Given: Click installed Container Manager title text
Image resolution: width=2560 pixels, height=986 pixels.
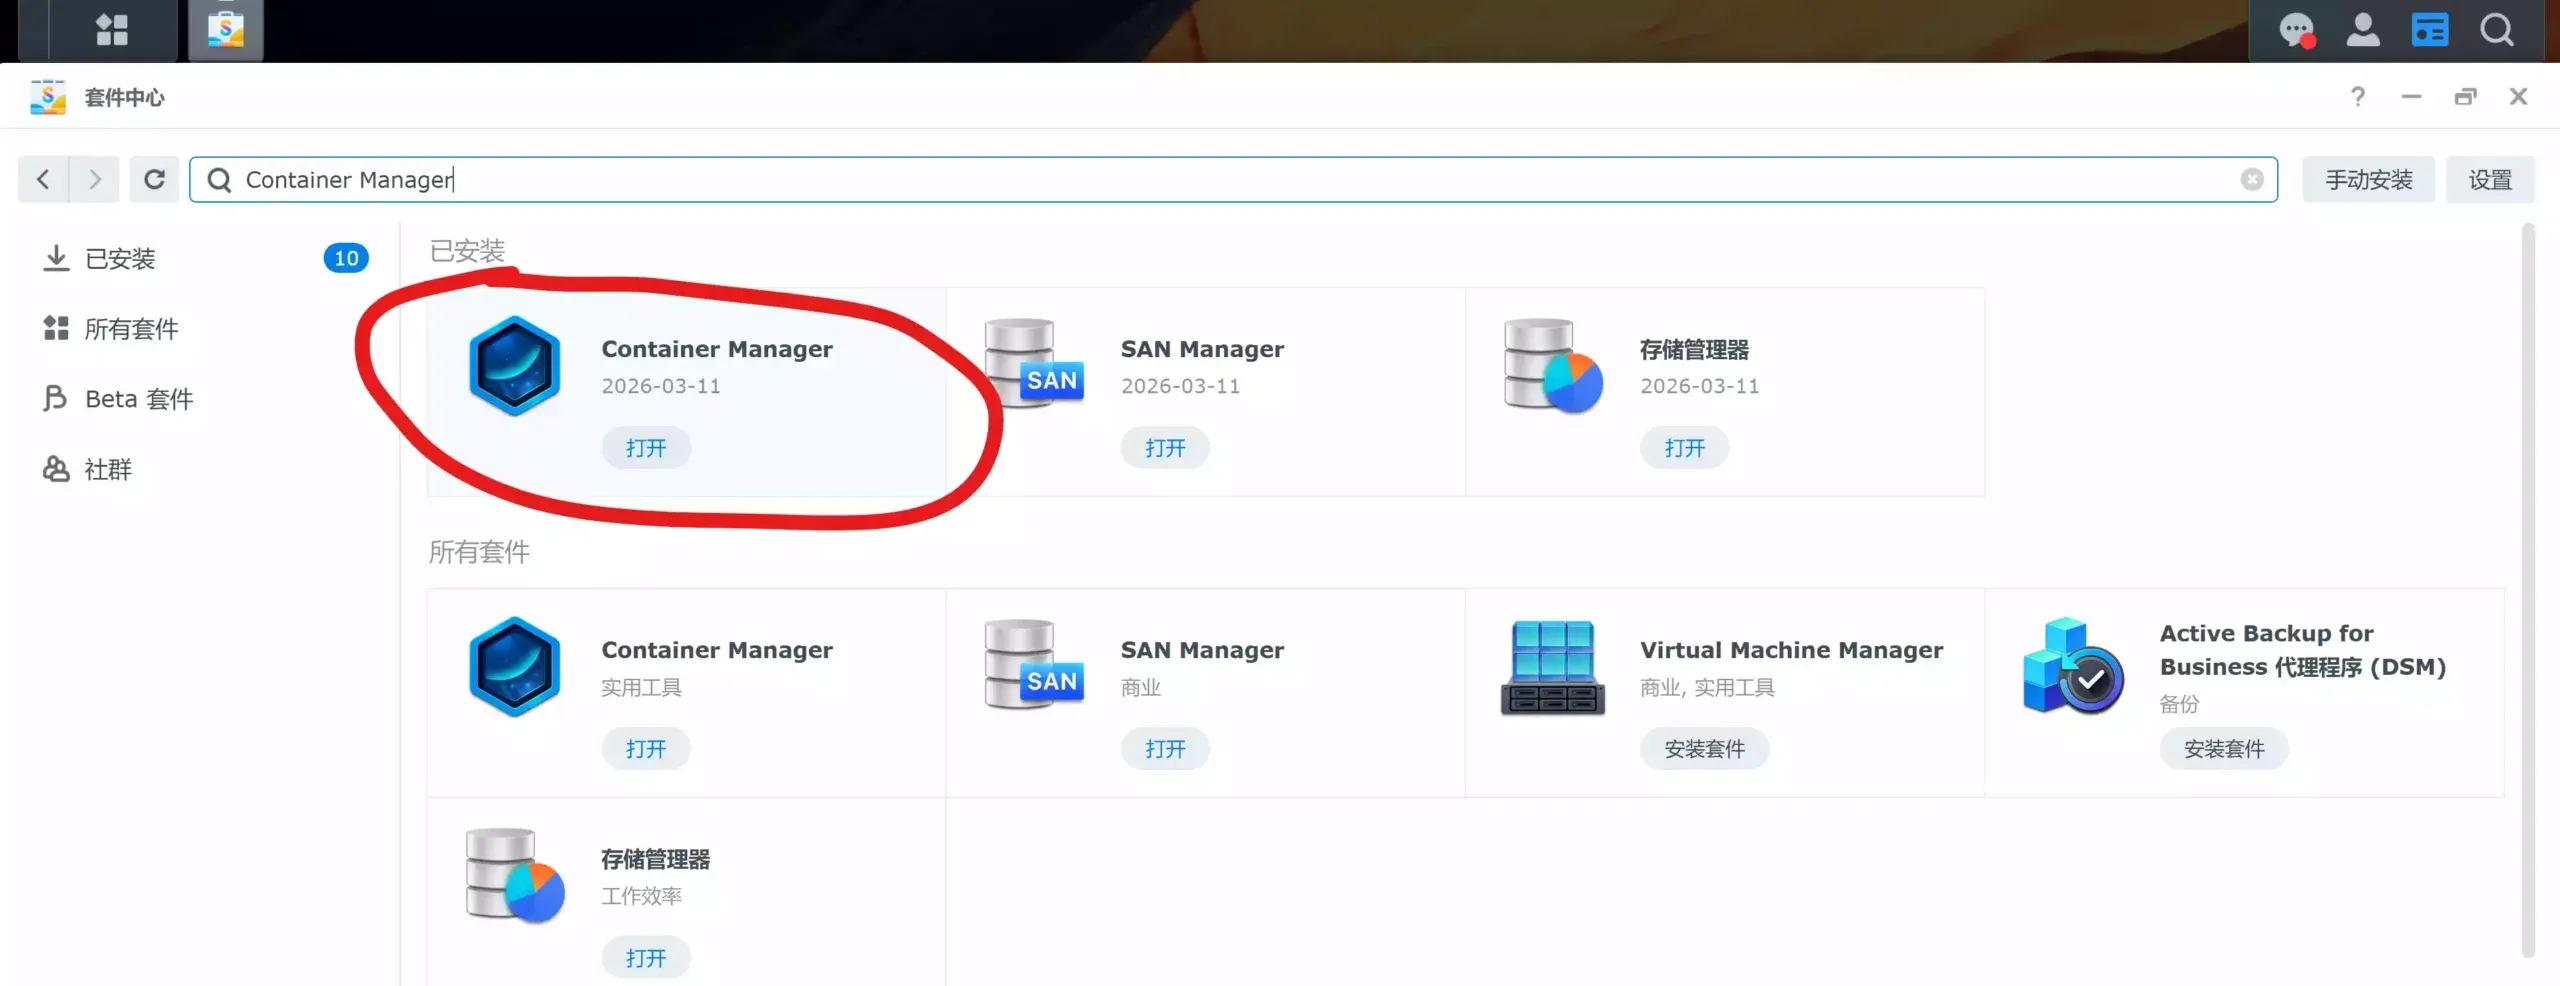Looking at the screenshot, I should click(717, 349).
